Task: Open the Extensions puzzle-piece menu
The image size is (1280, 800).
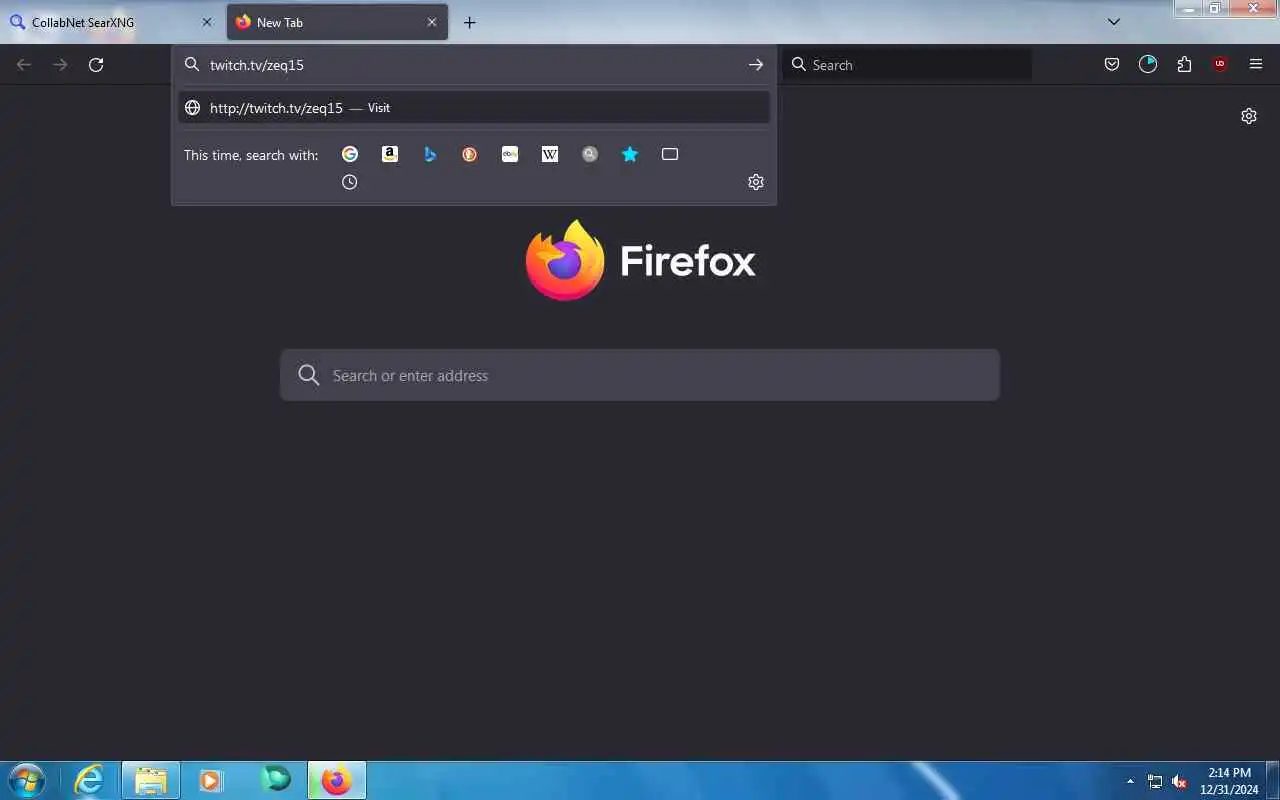Action: tap(1184, 65)
